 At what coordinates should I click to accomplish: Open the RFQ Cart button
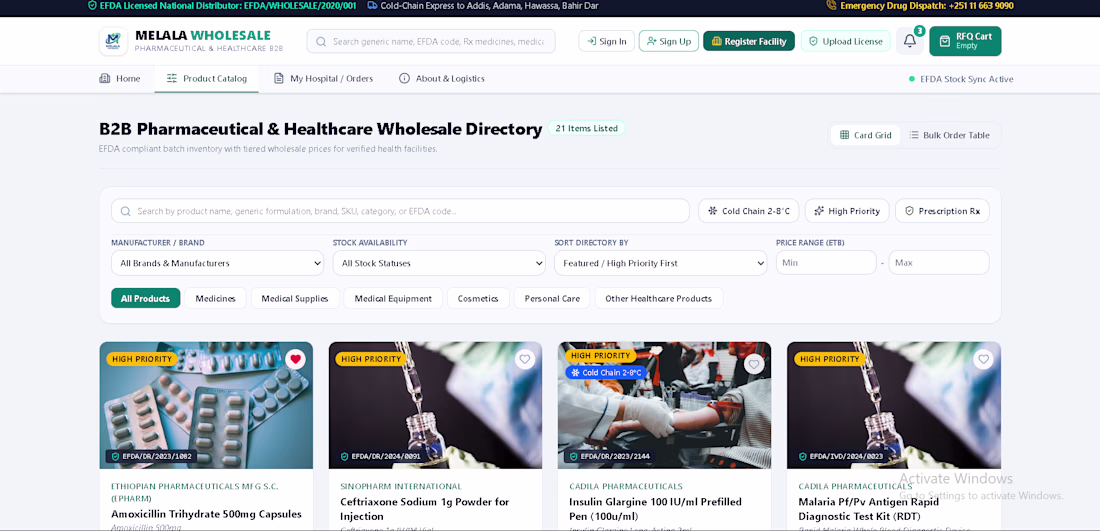click(965, 41)
